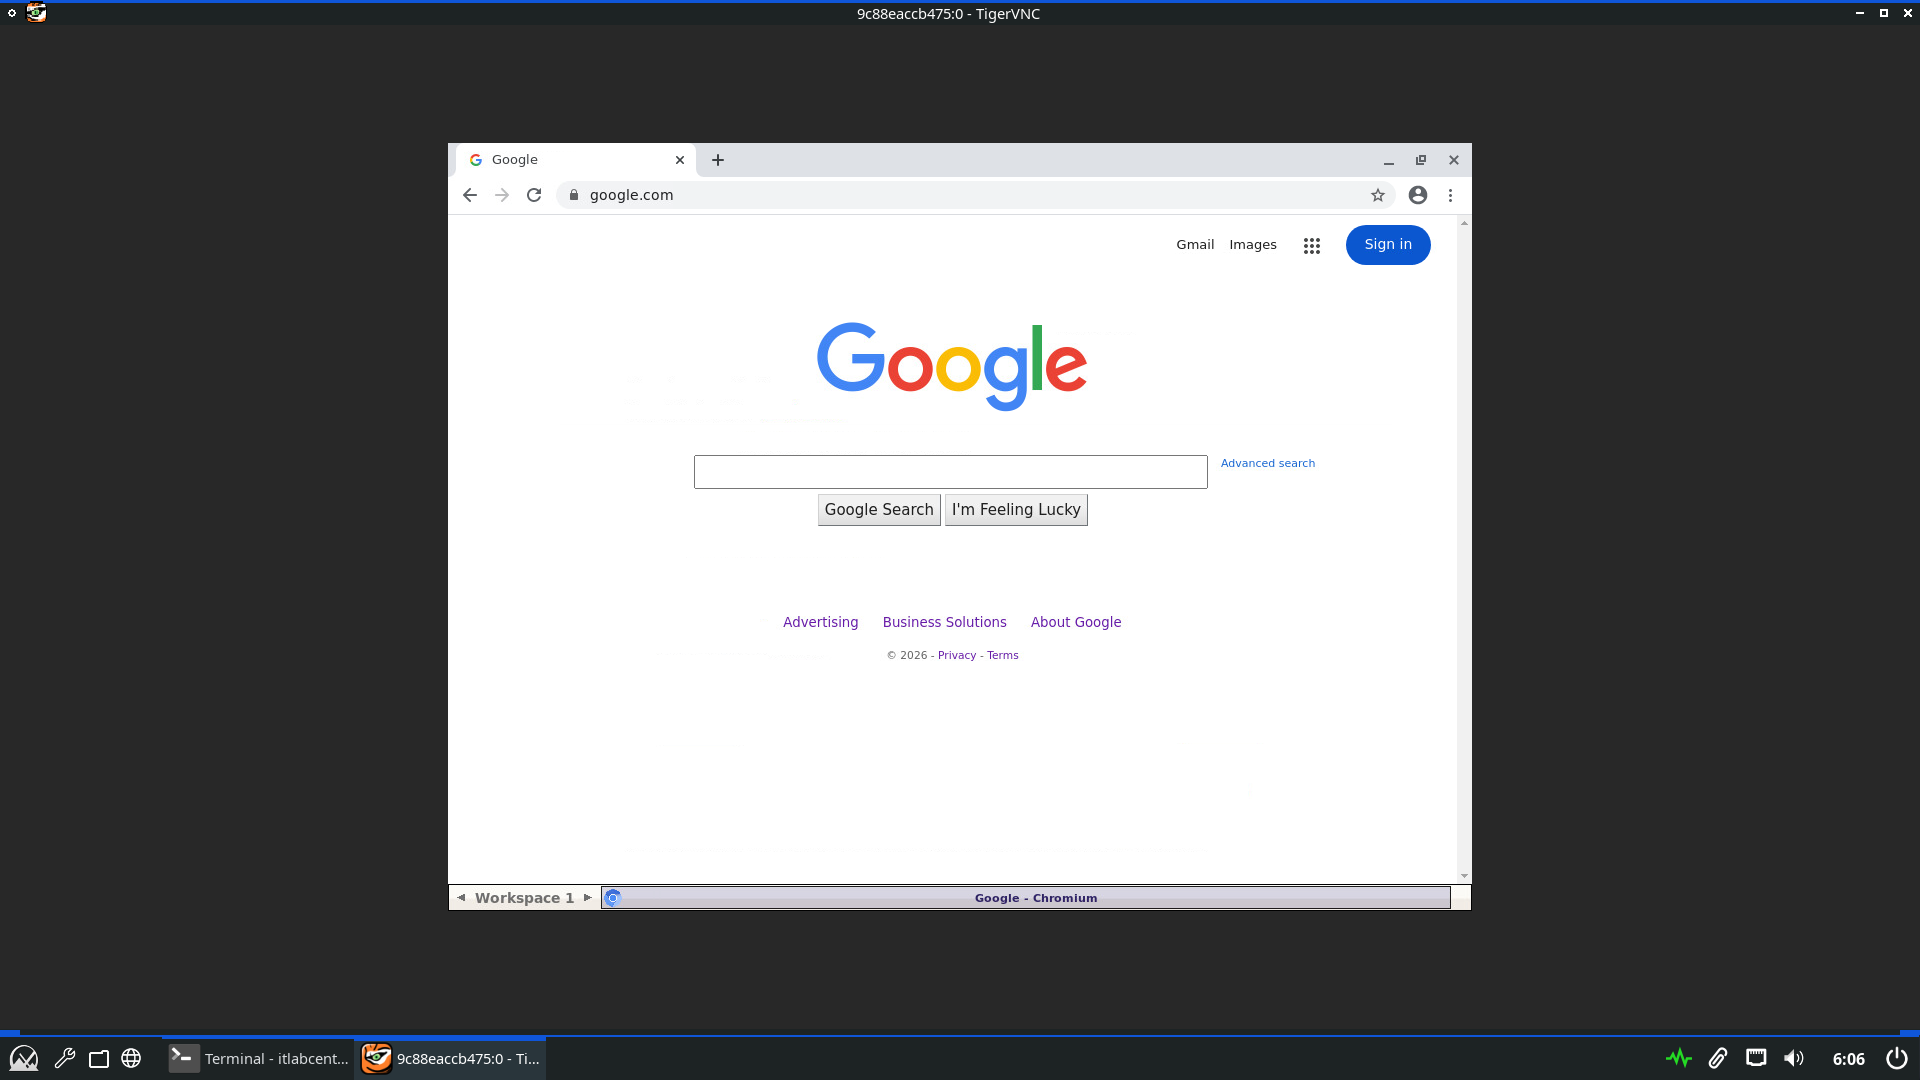Screen dimensions: 1920x1080
Task: Bookmark this page with star icon
Action: (x=1378, y=195)
